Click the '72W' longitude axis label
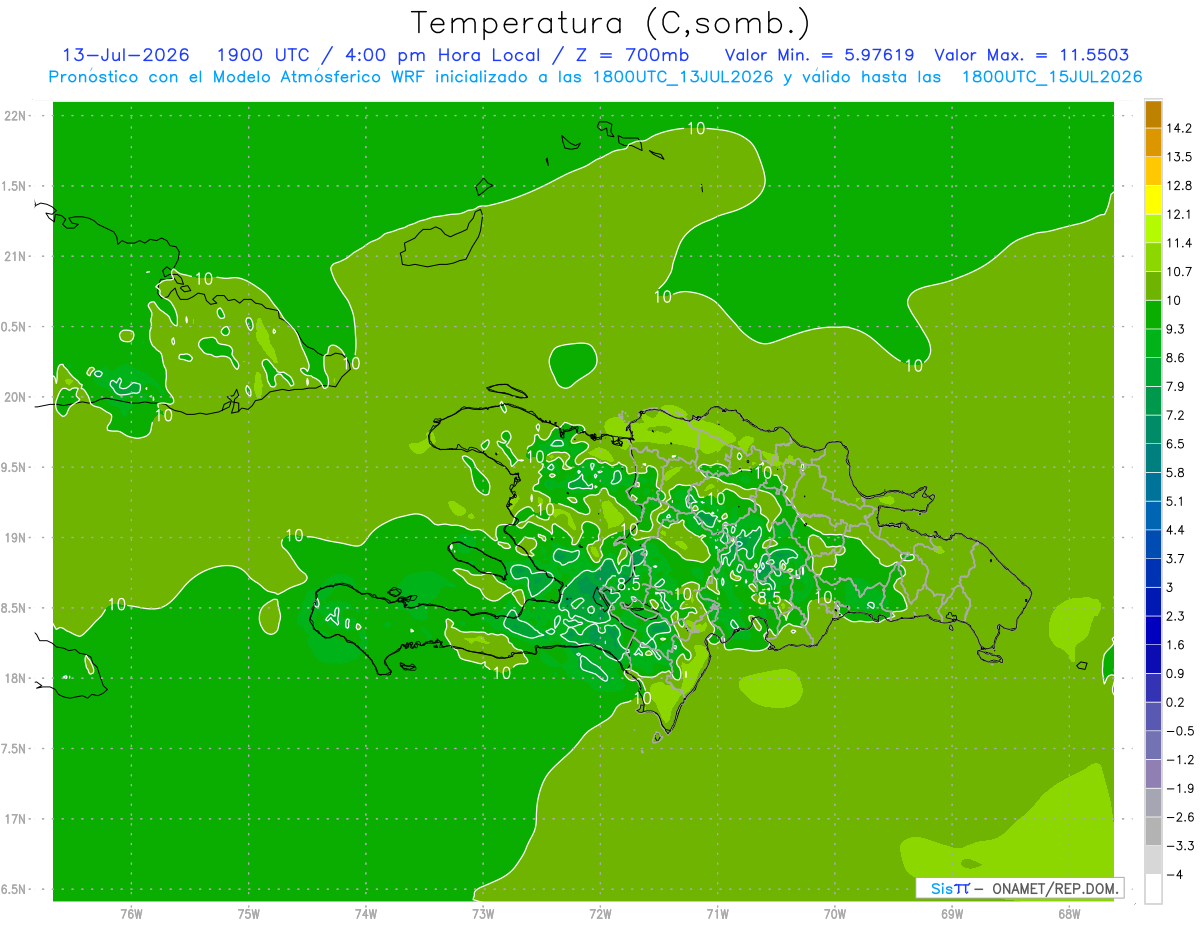The image size is (1200, 927). click(600, 913)
